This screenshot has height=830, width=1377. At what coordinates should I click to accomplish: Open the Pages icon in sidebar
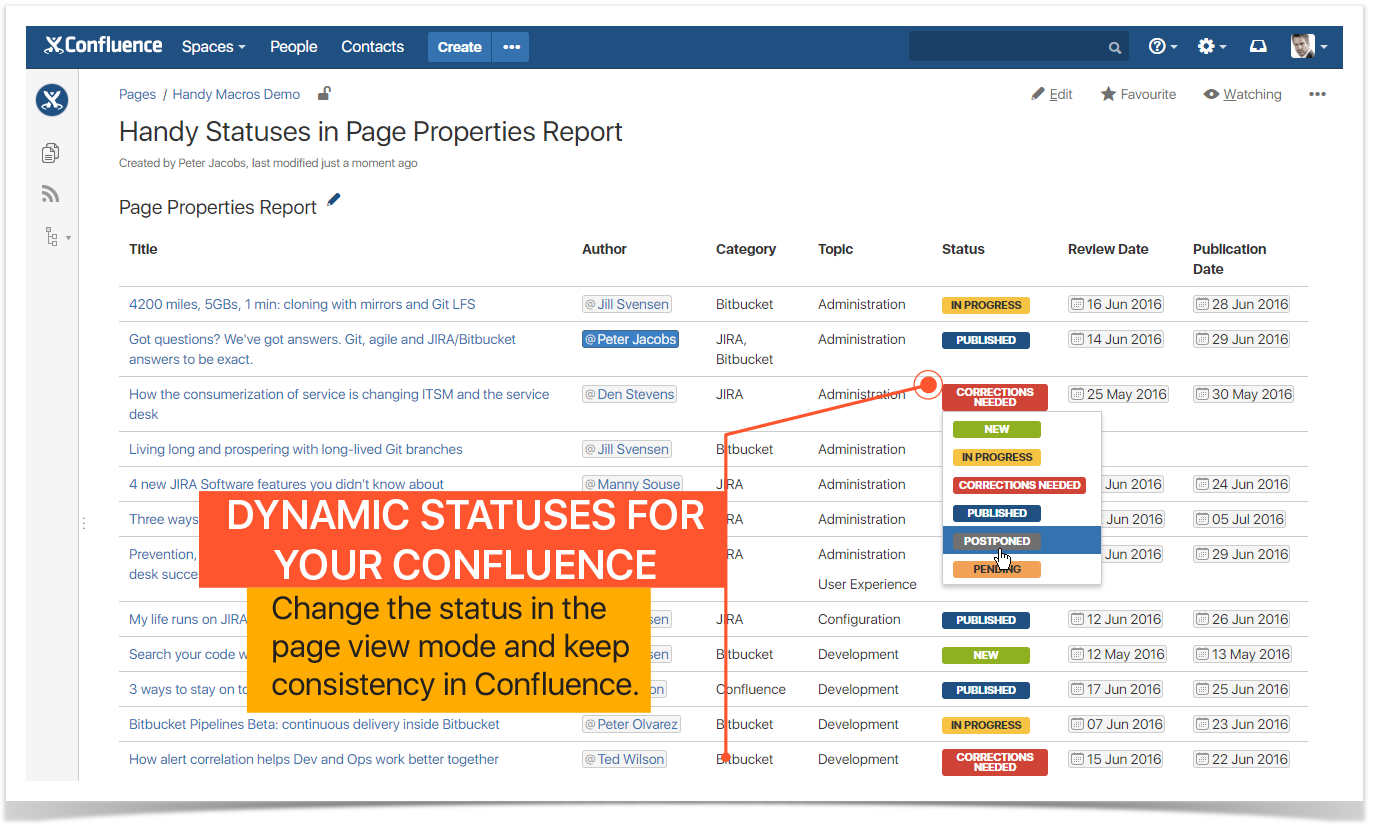pos(51,153)
